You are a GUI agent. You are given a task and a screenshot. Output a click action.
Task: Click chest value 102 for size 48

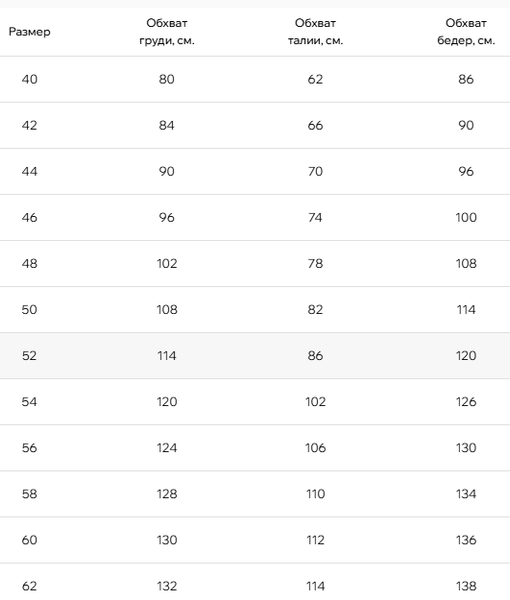(167, 264)
